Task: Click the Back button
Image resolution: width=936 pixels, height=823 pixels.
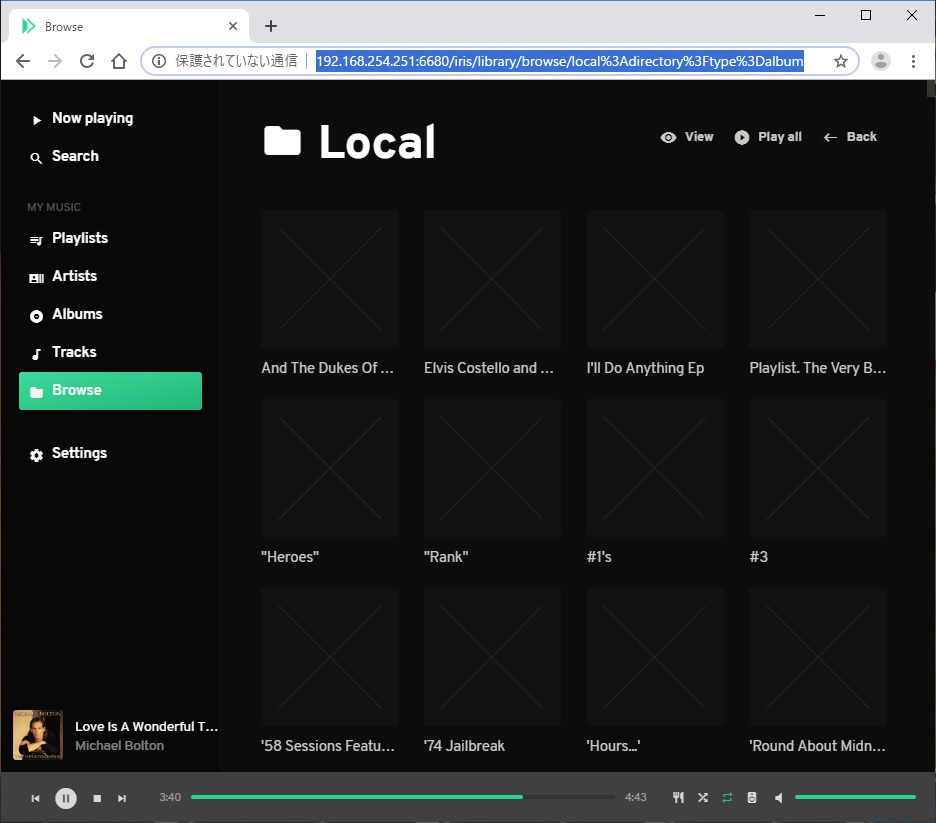Action: 849,137
